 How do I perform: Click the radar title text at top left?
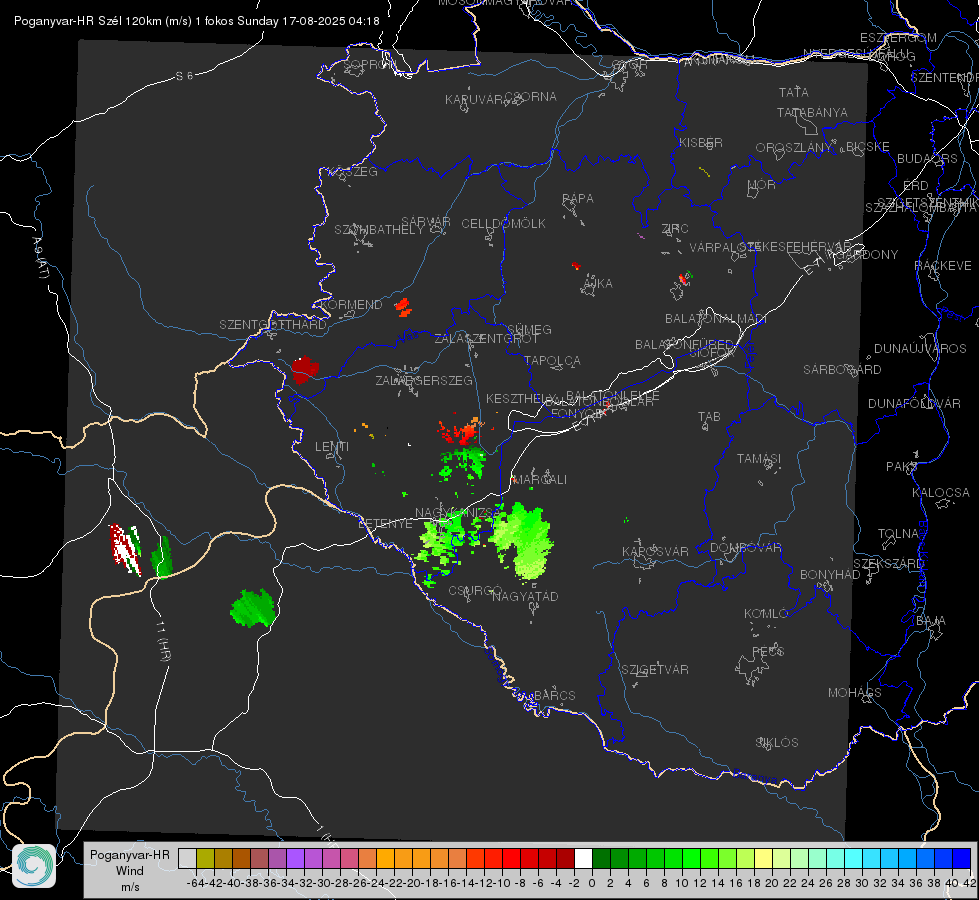pos(197,21)
